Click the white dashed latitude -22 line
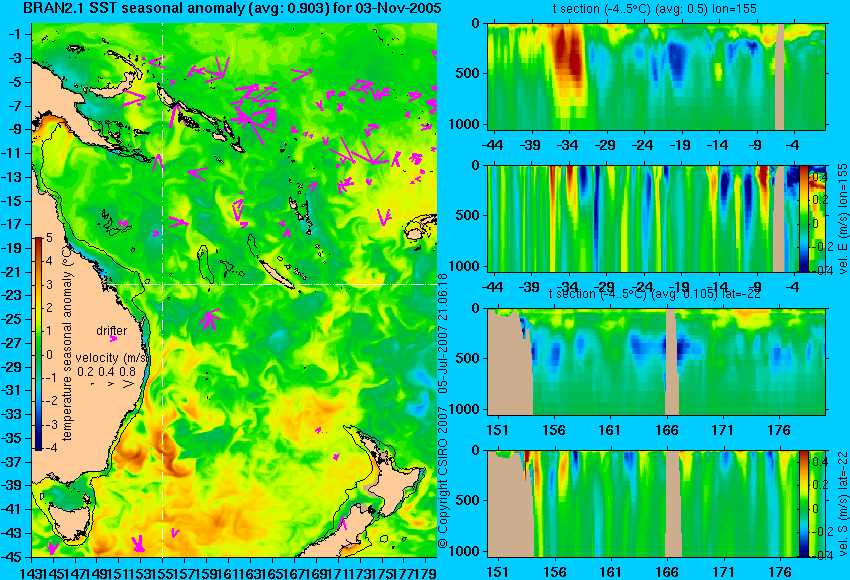850x580 pixels. (x=273, y=284)
